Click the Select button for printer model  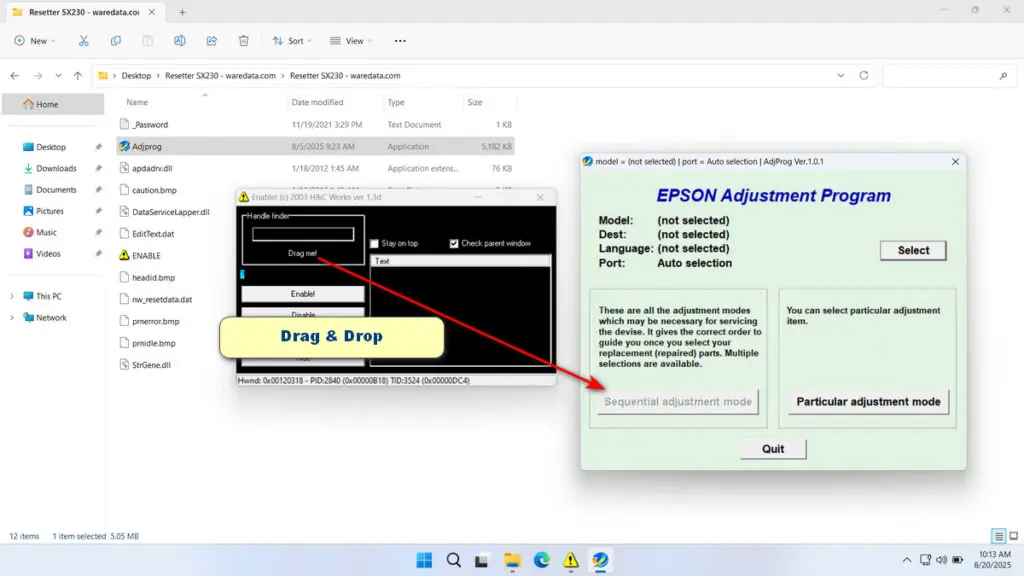(x=912, y=250)
